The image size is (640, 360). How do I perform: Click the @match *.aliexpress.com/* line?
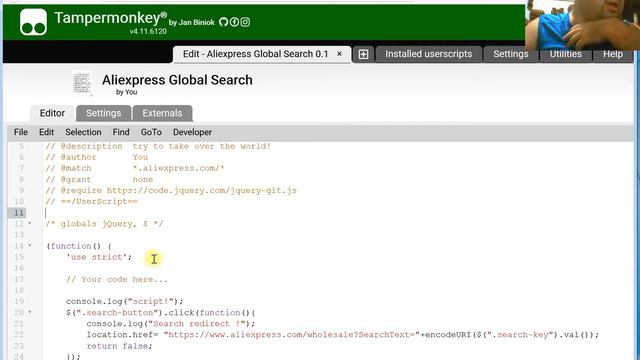(135, 168)
